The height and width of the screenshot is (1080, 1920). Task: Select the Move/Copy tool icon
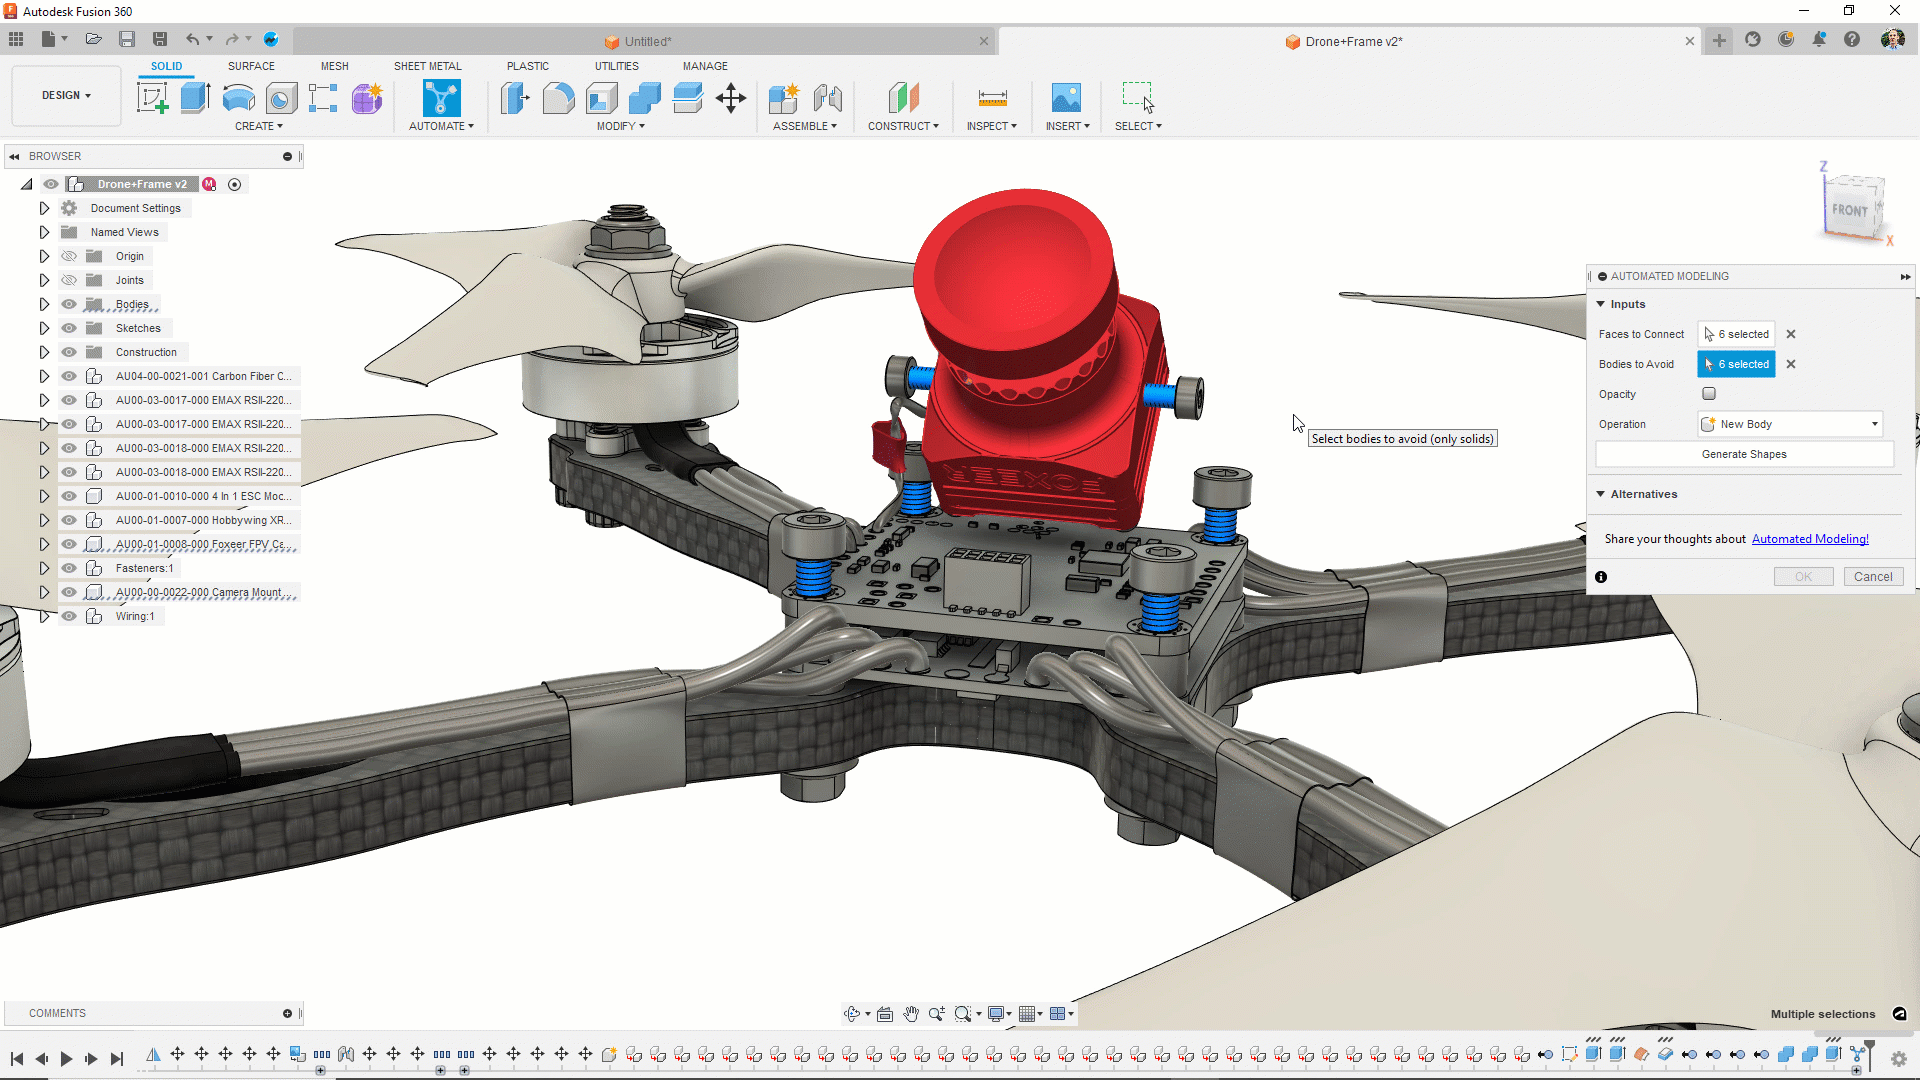731,98
